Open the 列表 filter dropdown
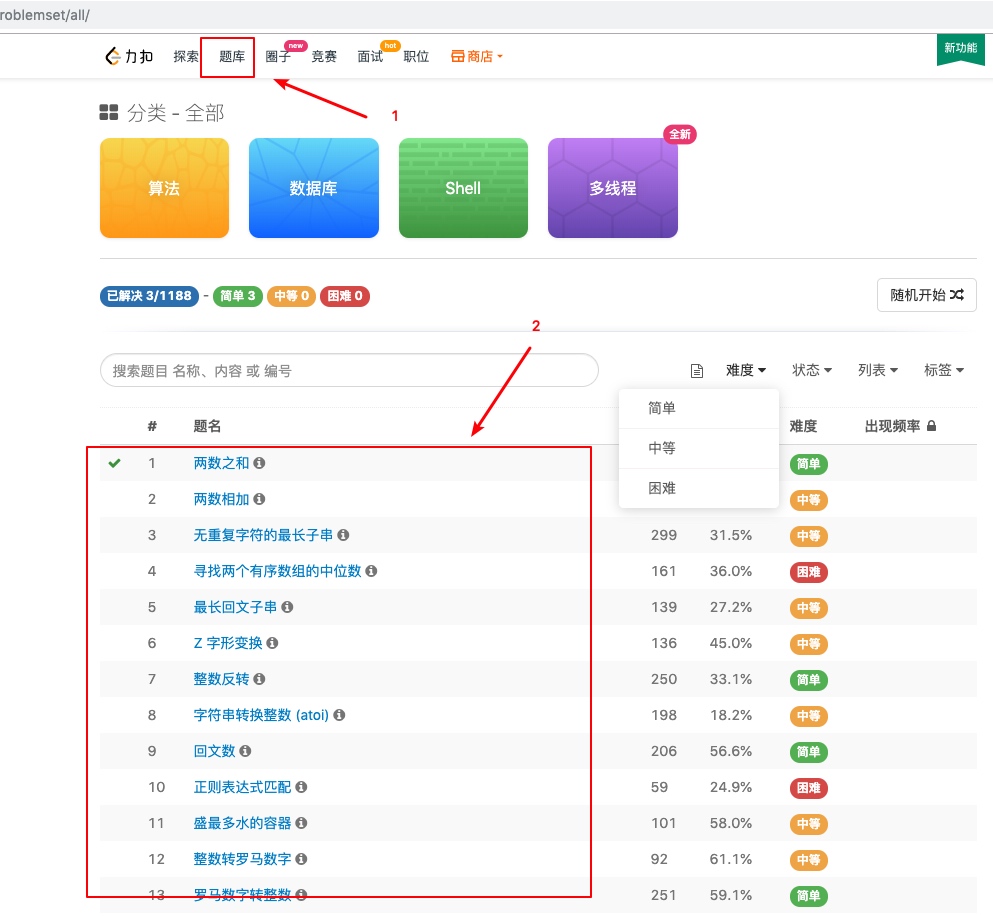The image size is (993, 916). (878, 370)
